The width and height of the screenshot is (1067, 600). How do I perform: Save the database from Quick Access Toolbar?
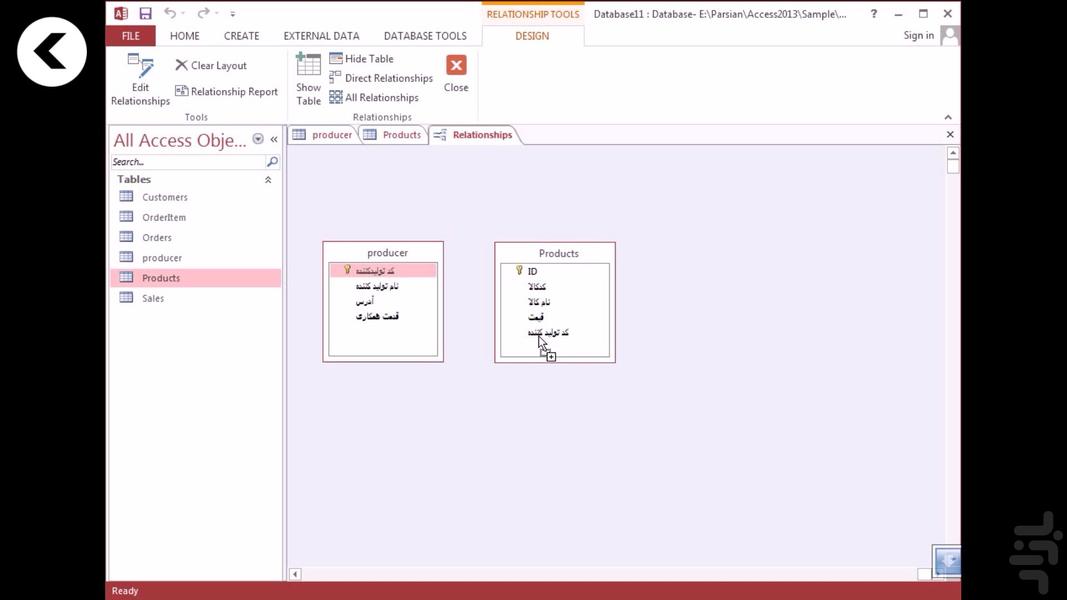[x=145, y=12]
